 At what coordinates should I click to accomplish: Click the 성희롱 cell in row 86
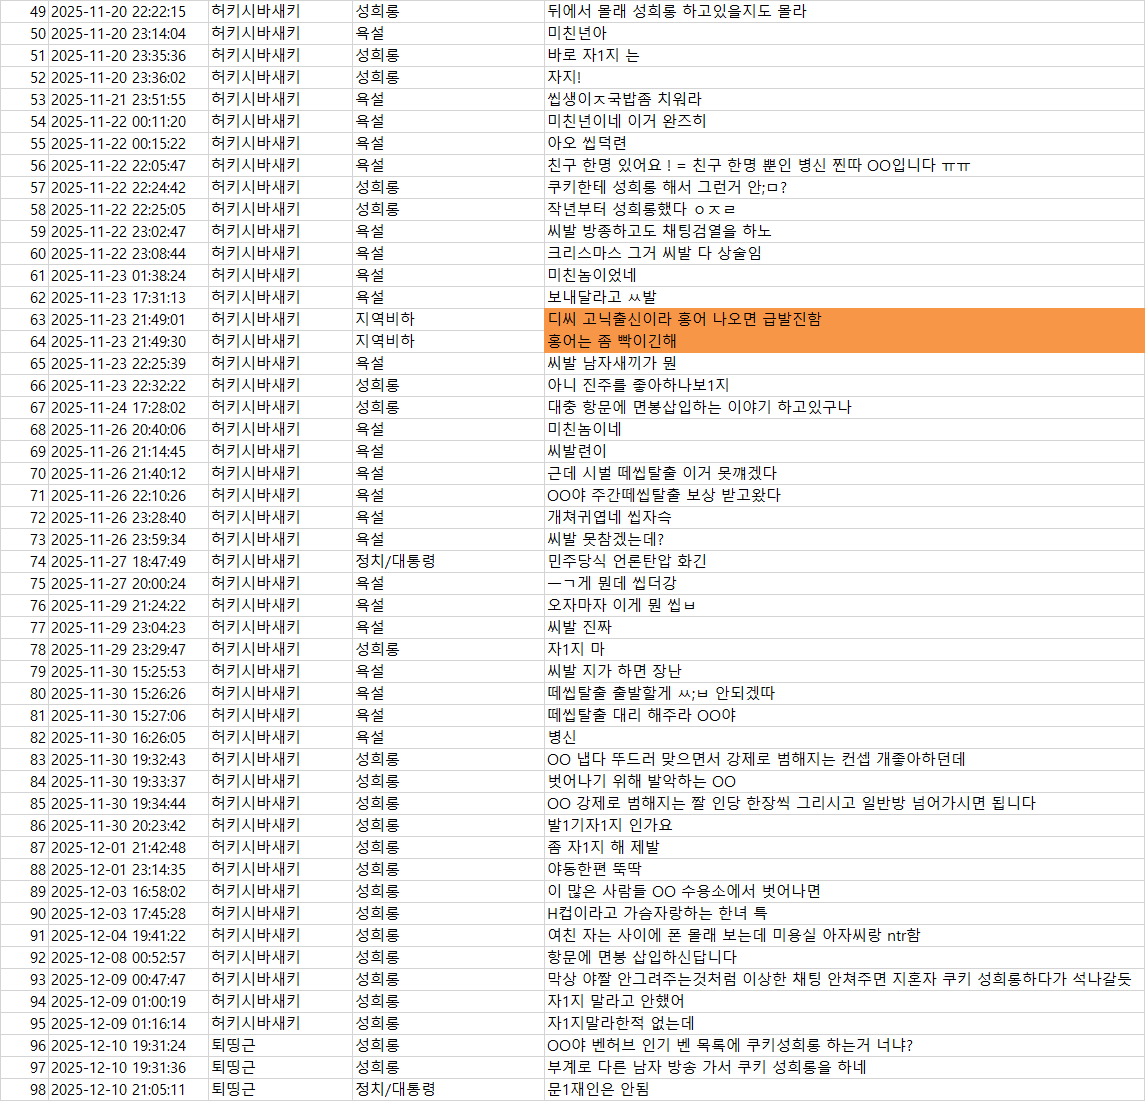tap(447, 825)
